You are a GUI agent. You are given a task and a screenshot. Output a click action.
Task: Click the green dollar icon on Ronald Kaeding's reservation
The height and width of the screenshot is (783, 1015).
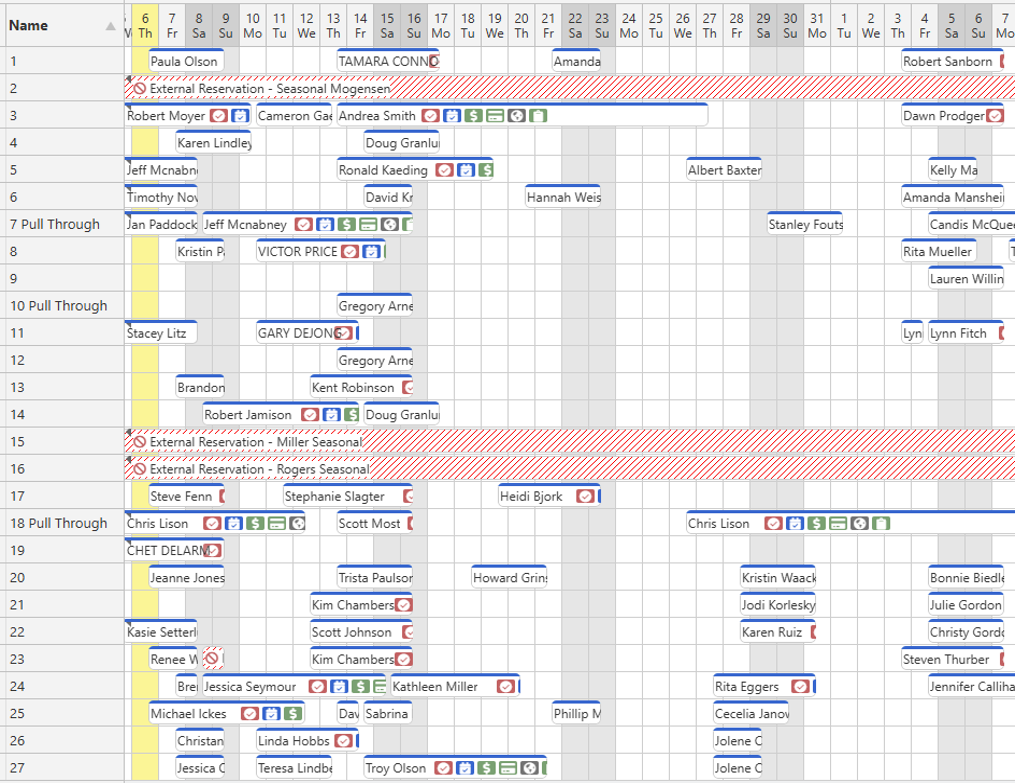[x=486, y=170]
